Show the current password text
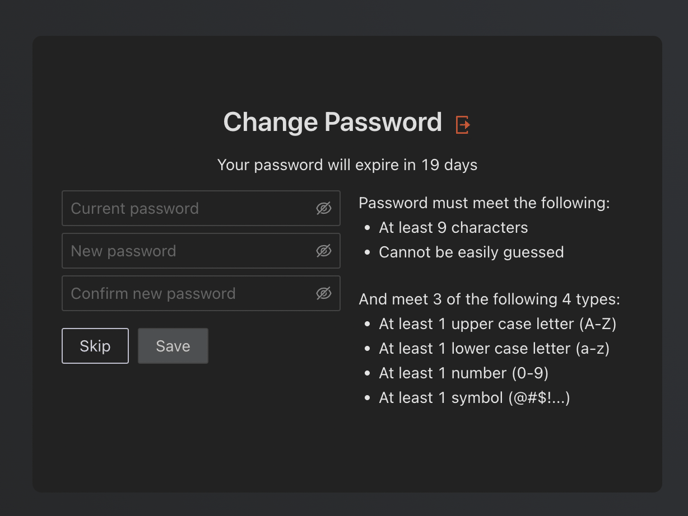The height and width of the screenshot is (516, 688). coord(323,208)
